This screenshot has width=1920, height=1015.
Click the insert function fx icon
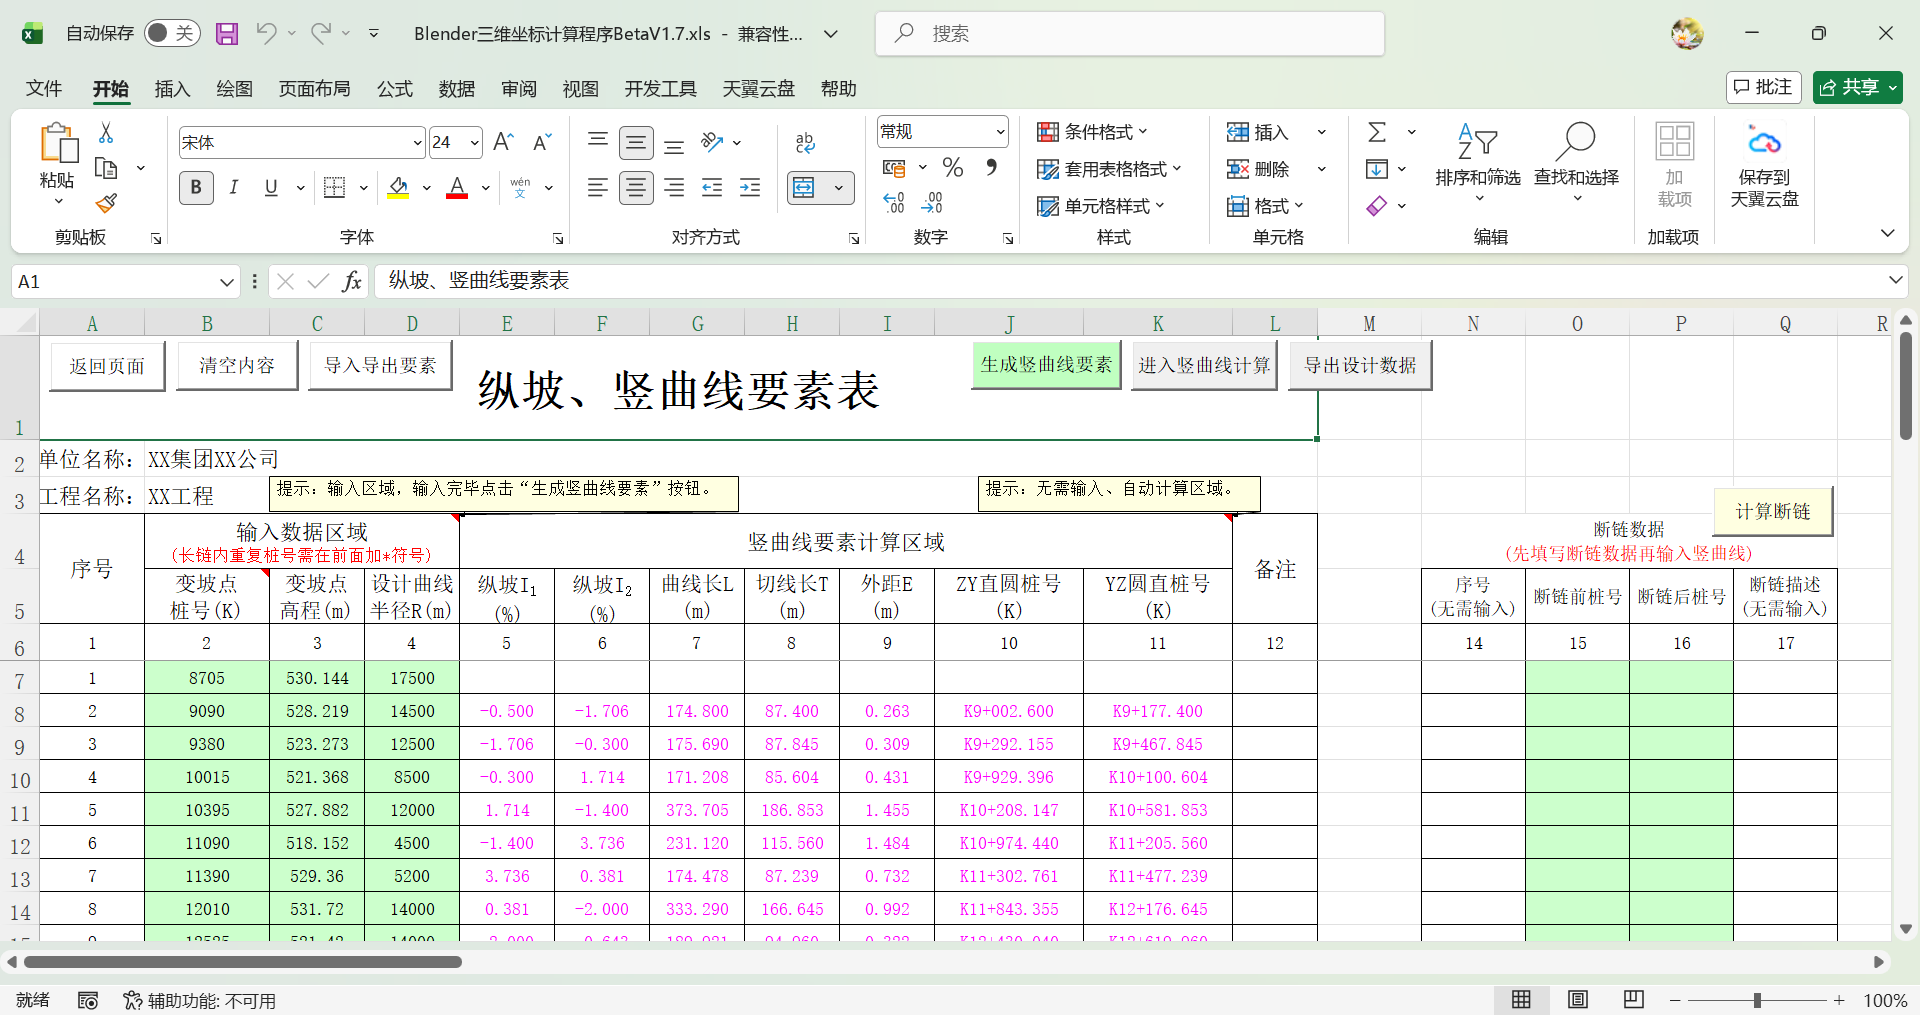pos(352,282)
